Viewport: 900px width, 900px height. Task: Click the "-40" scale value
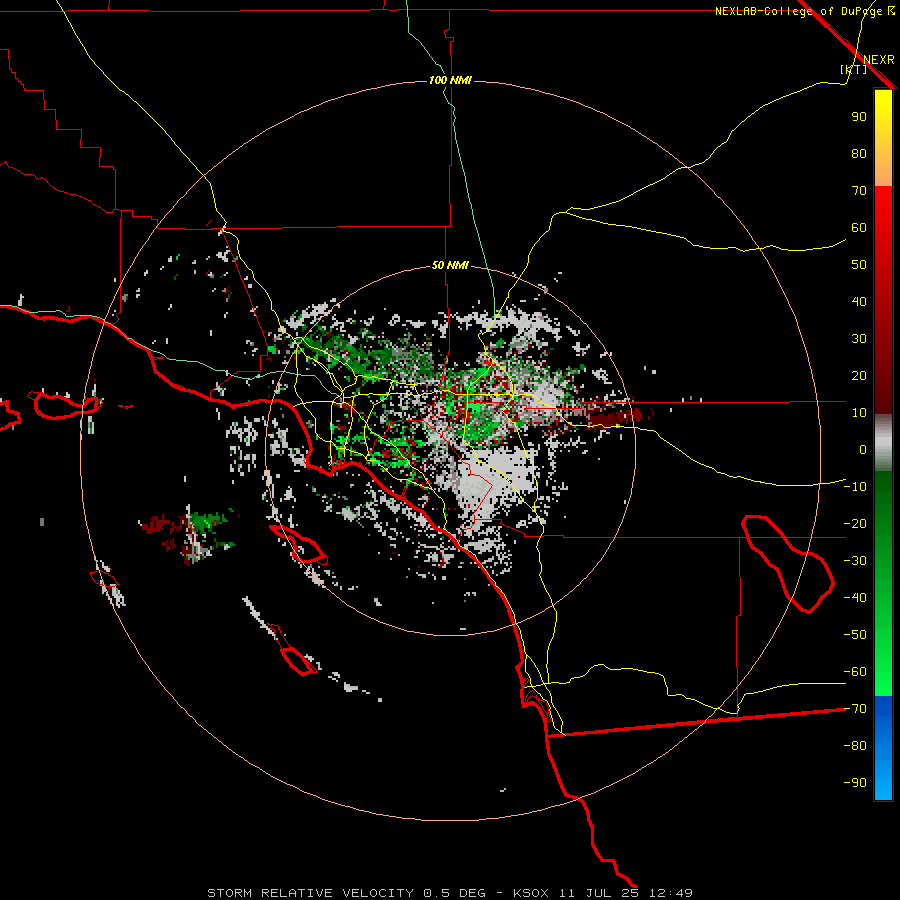click(x=855, y=598)
